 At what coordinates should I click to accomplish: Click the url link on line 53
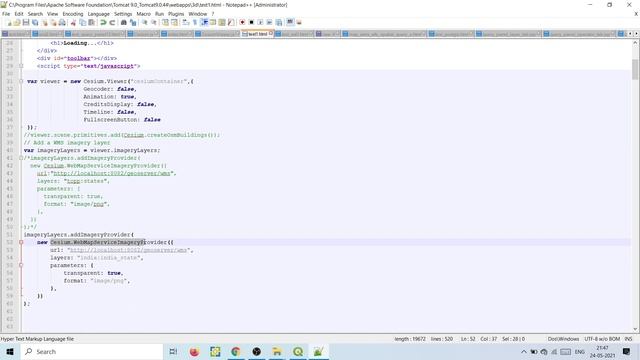click(x=128, y=250)
